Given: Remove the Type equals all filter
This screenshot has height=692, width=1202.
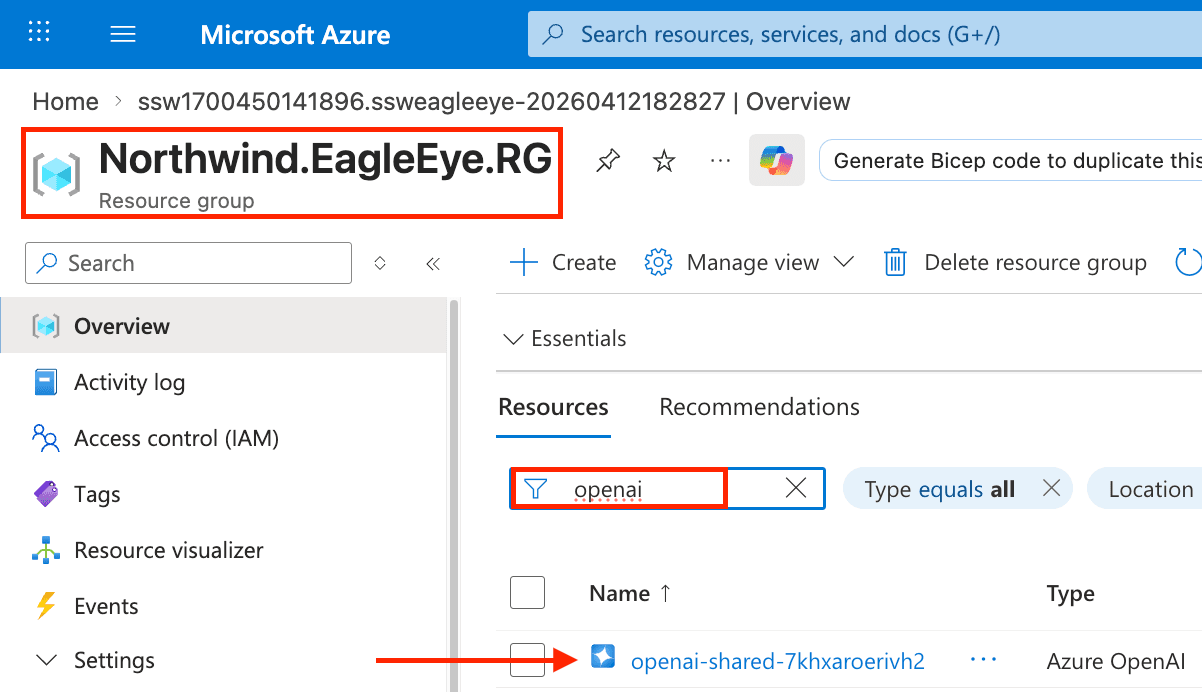Looking at the screenshot, I should (x=1051, y=489).
